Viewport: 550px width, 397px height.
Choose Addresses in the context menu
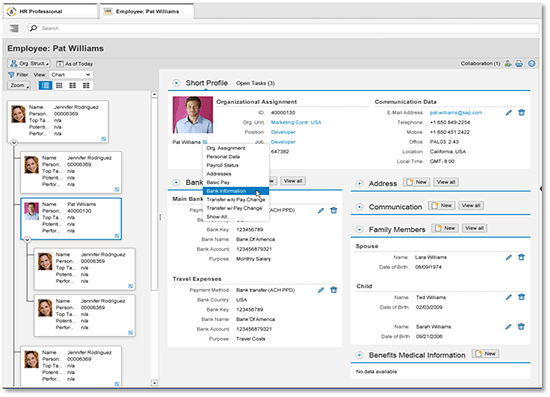tap(236, 174)
